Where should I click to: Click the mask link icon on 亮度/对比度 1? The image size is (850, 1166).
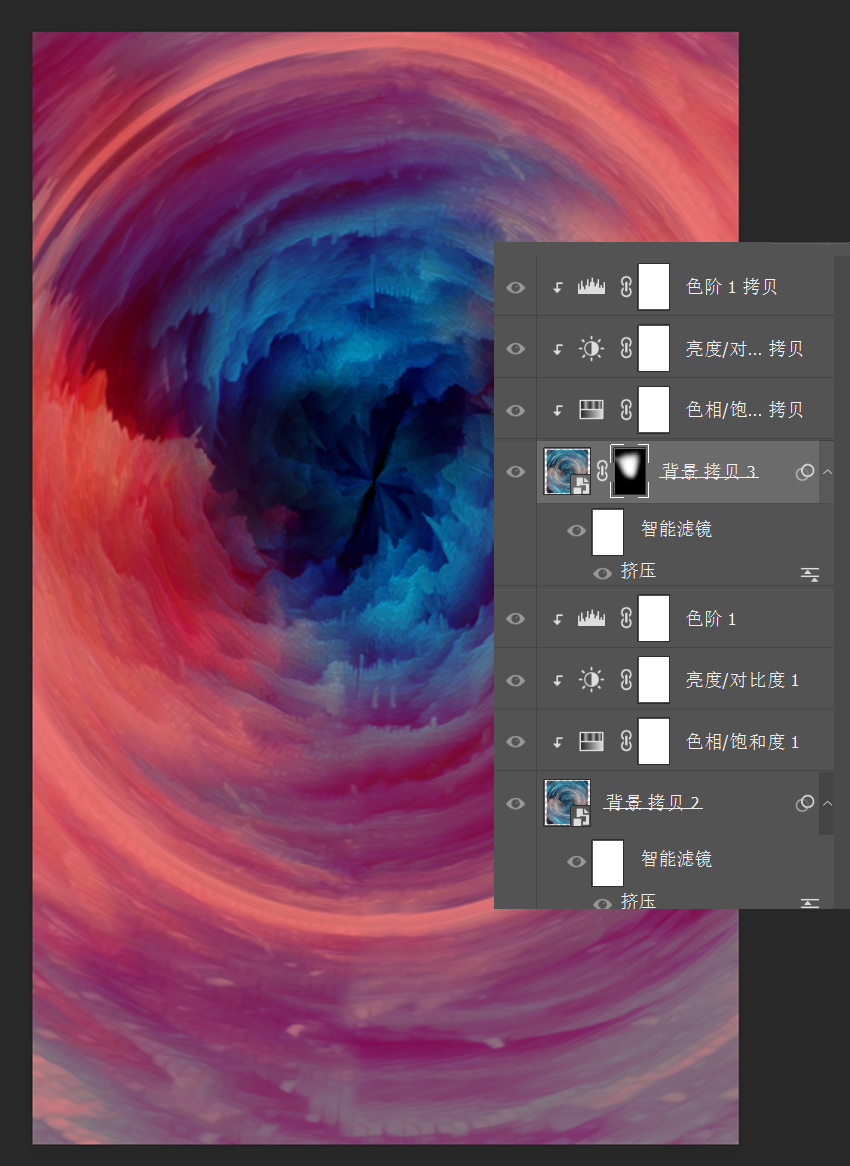tap(626, 680)
